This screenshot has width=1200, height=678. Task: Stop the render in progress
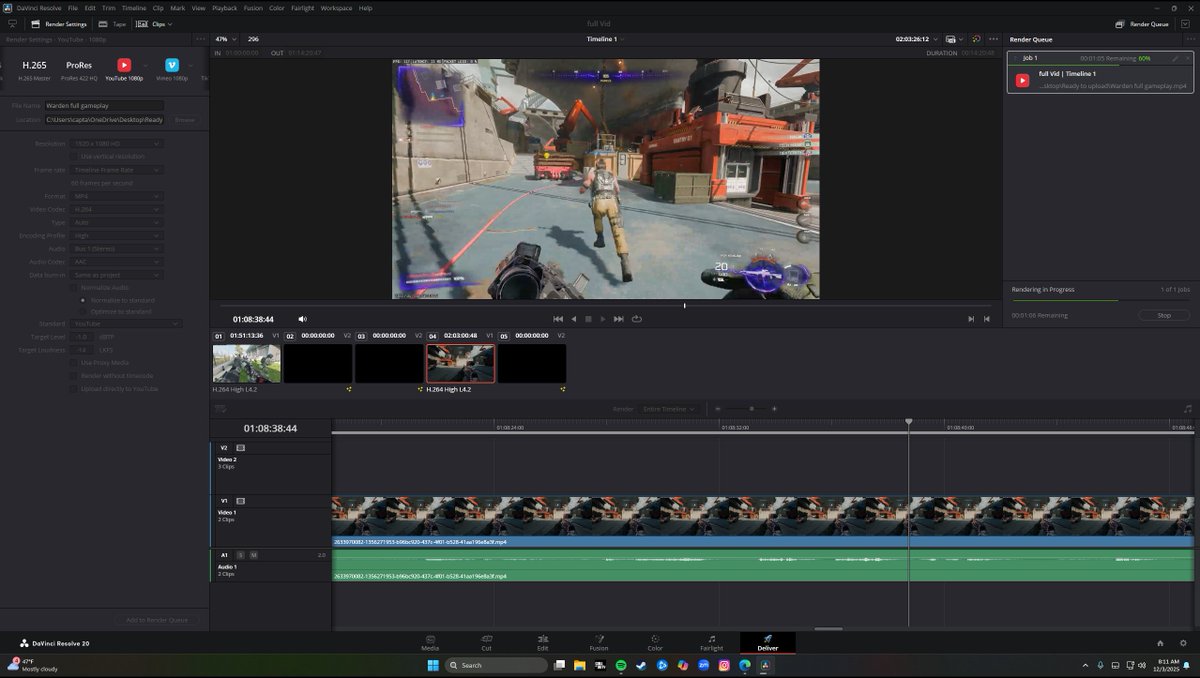(x=1164, y=315)
